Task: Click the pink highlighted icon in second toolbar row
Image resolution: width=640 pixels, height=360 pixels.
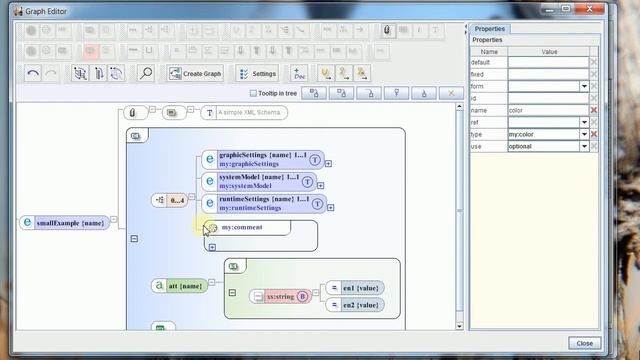Action: [x=90, y=51]
